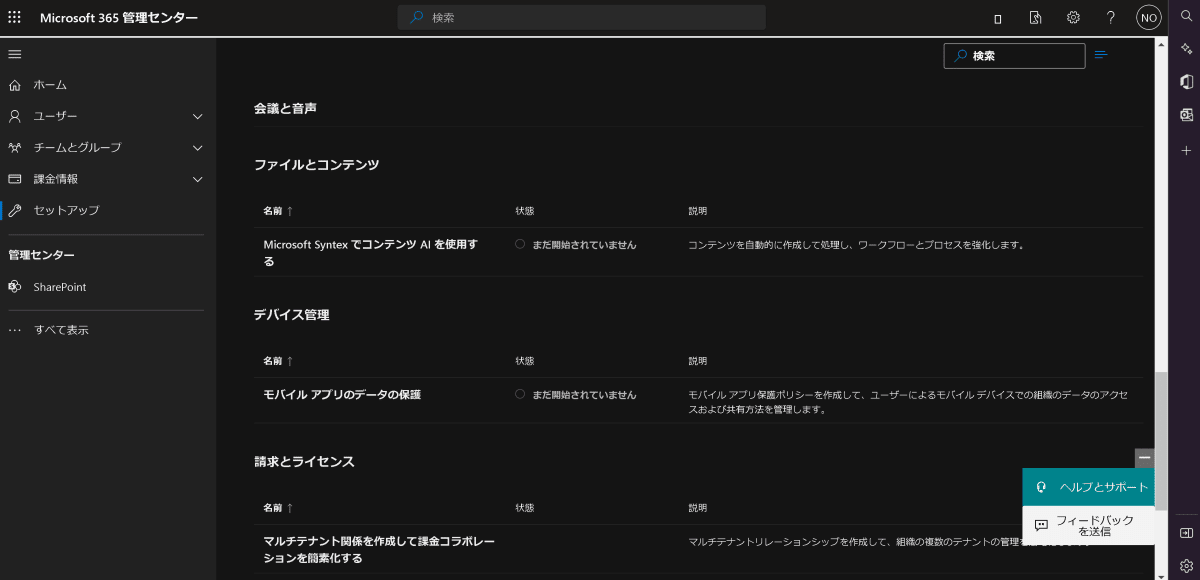Open the NO account avatar

coord(1149,18)
